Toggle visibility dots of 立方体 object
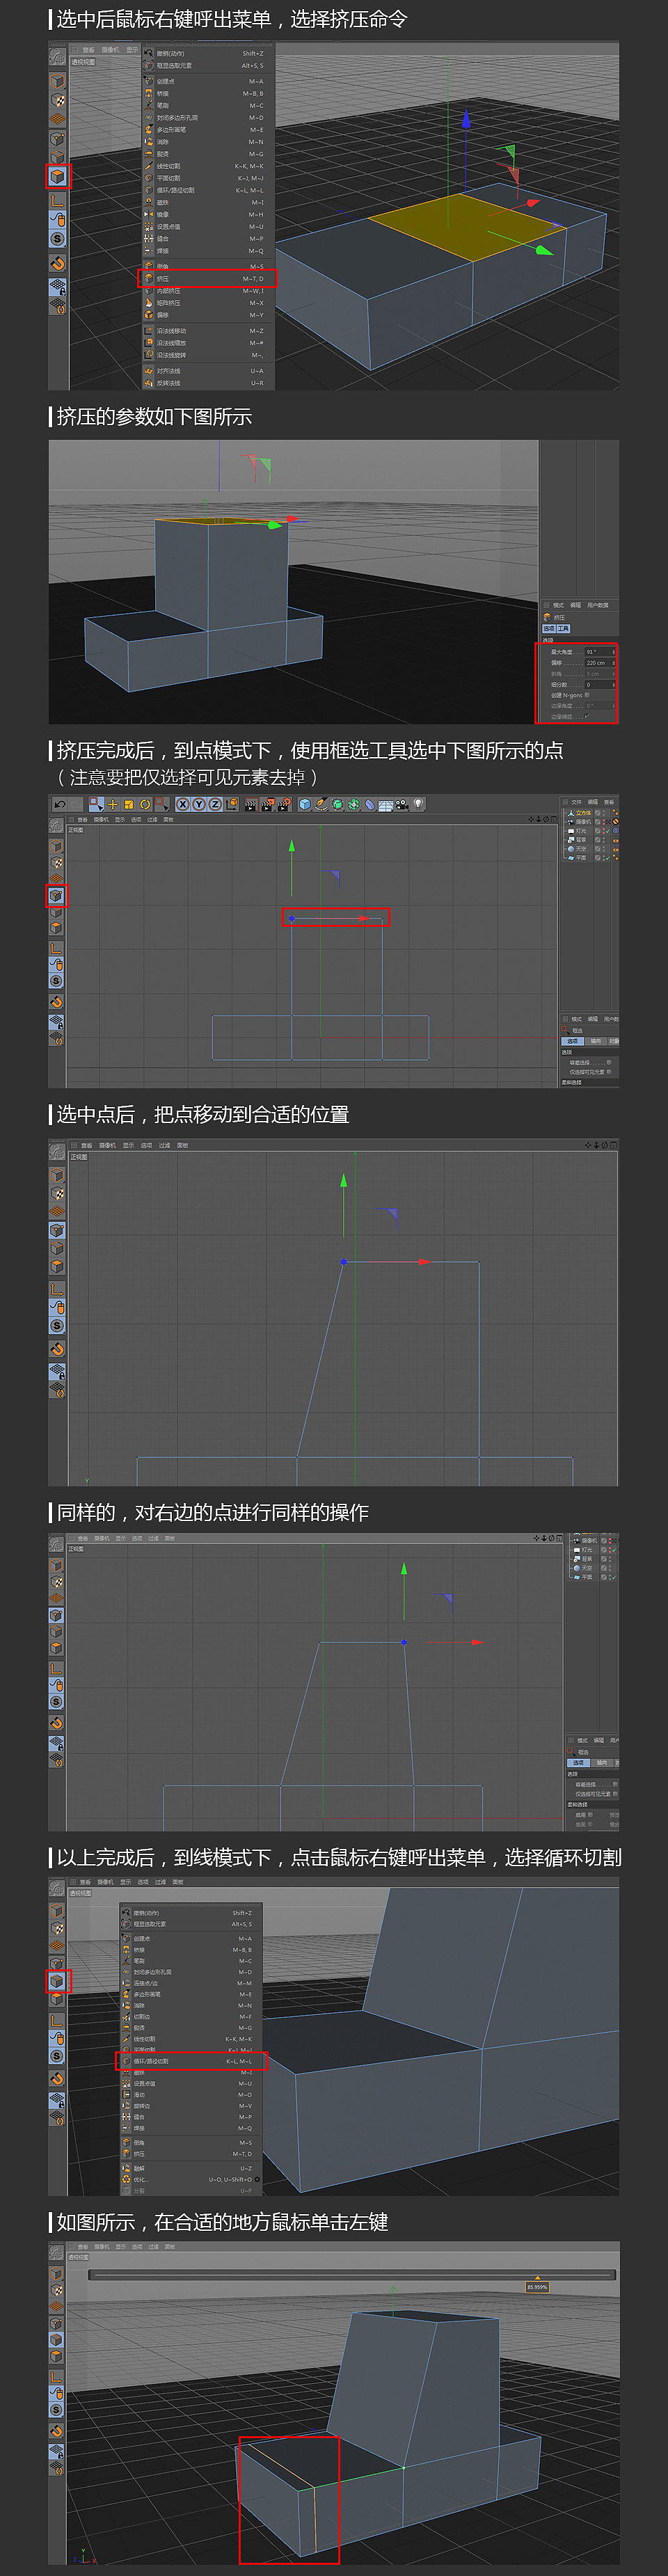 [x=604, y=813]
